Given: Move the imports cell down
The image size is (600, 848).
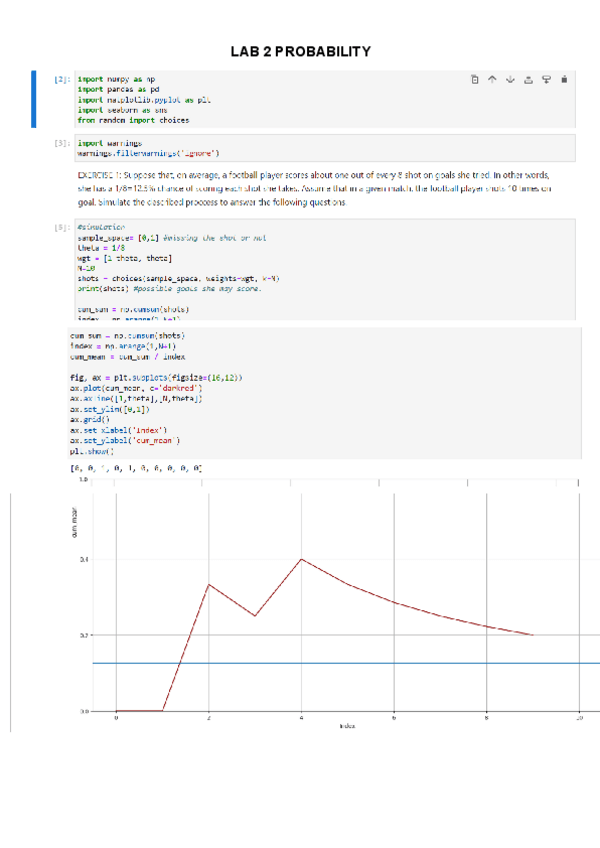Looking at the screenshot, I should click(511, 78).
